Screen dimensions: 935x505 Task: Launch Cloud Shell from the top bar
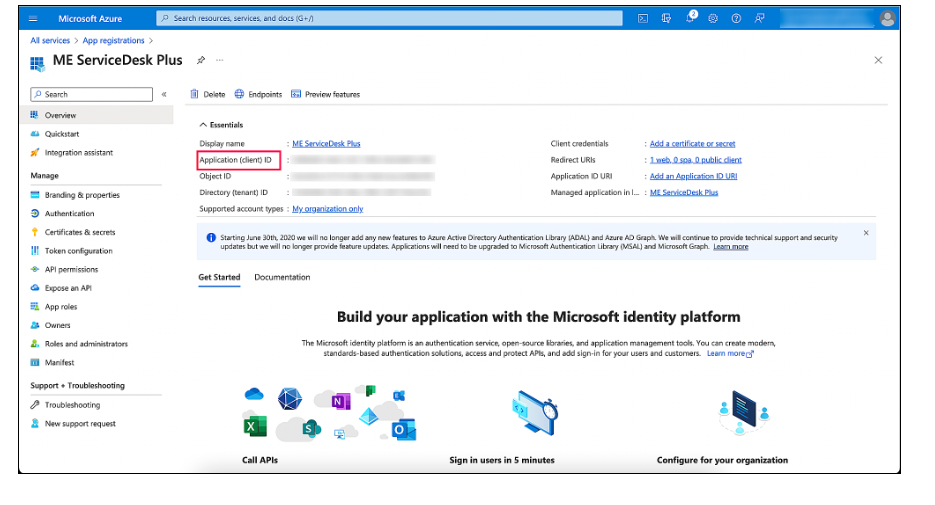click(x=643, y=18)
